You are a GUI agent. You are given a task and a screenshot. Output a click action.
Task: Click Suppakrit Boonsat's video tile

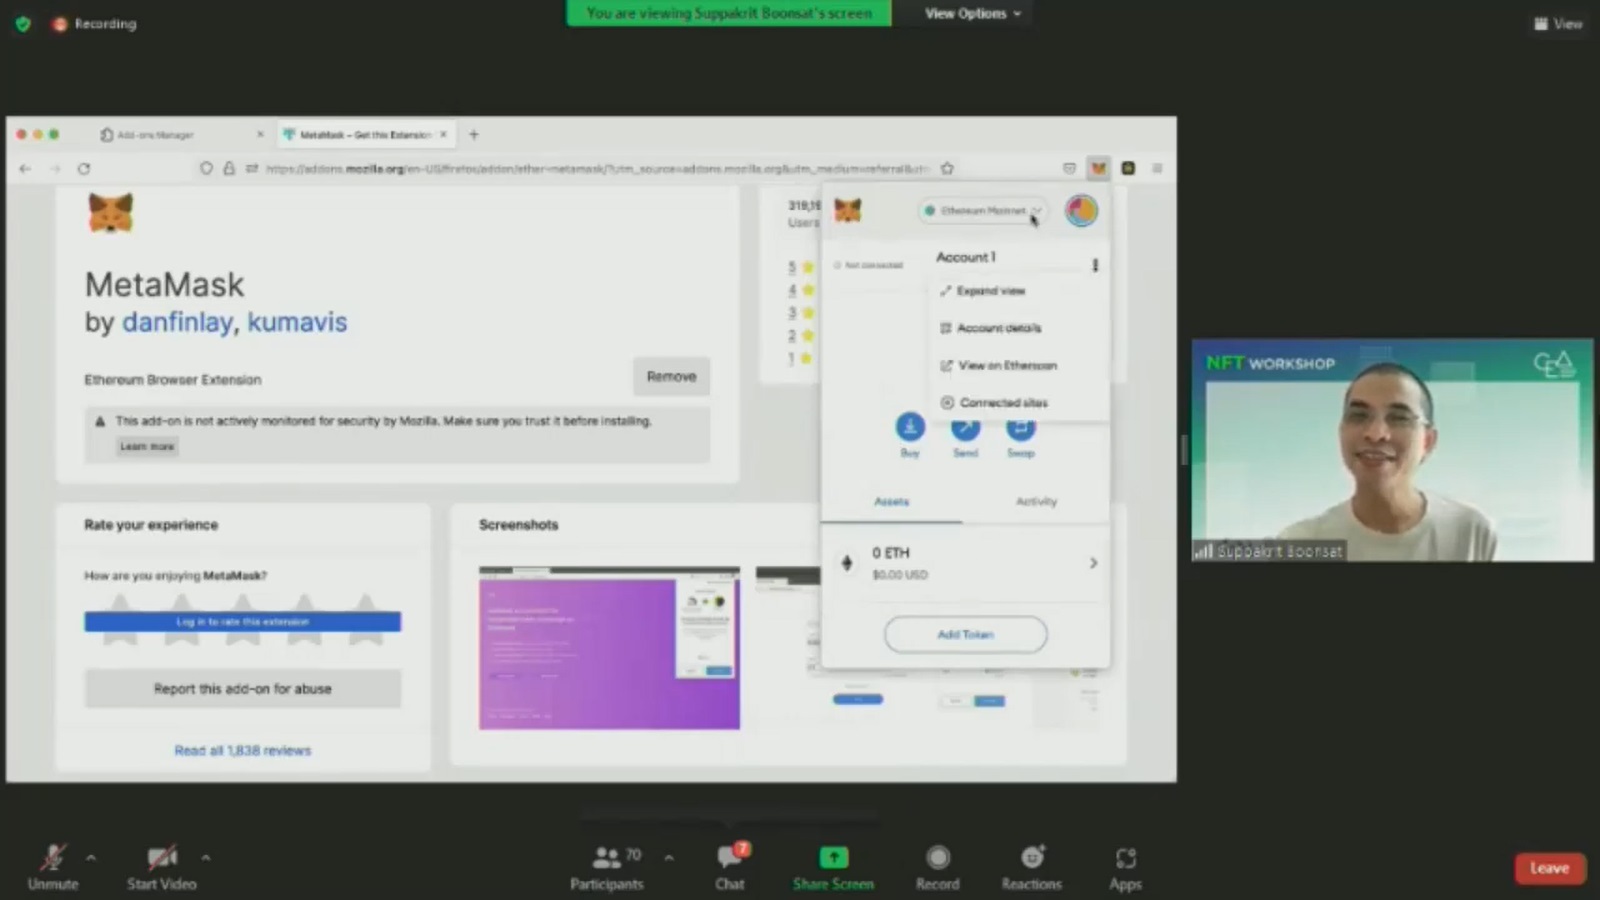(1392, 450)
